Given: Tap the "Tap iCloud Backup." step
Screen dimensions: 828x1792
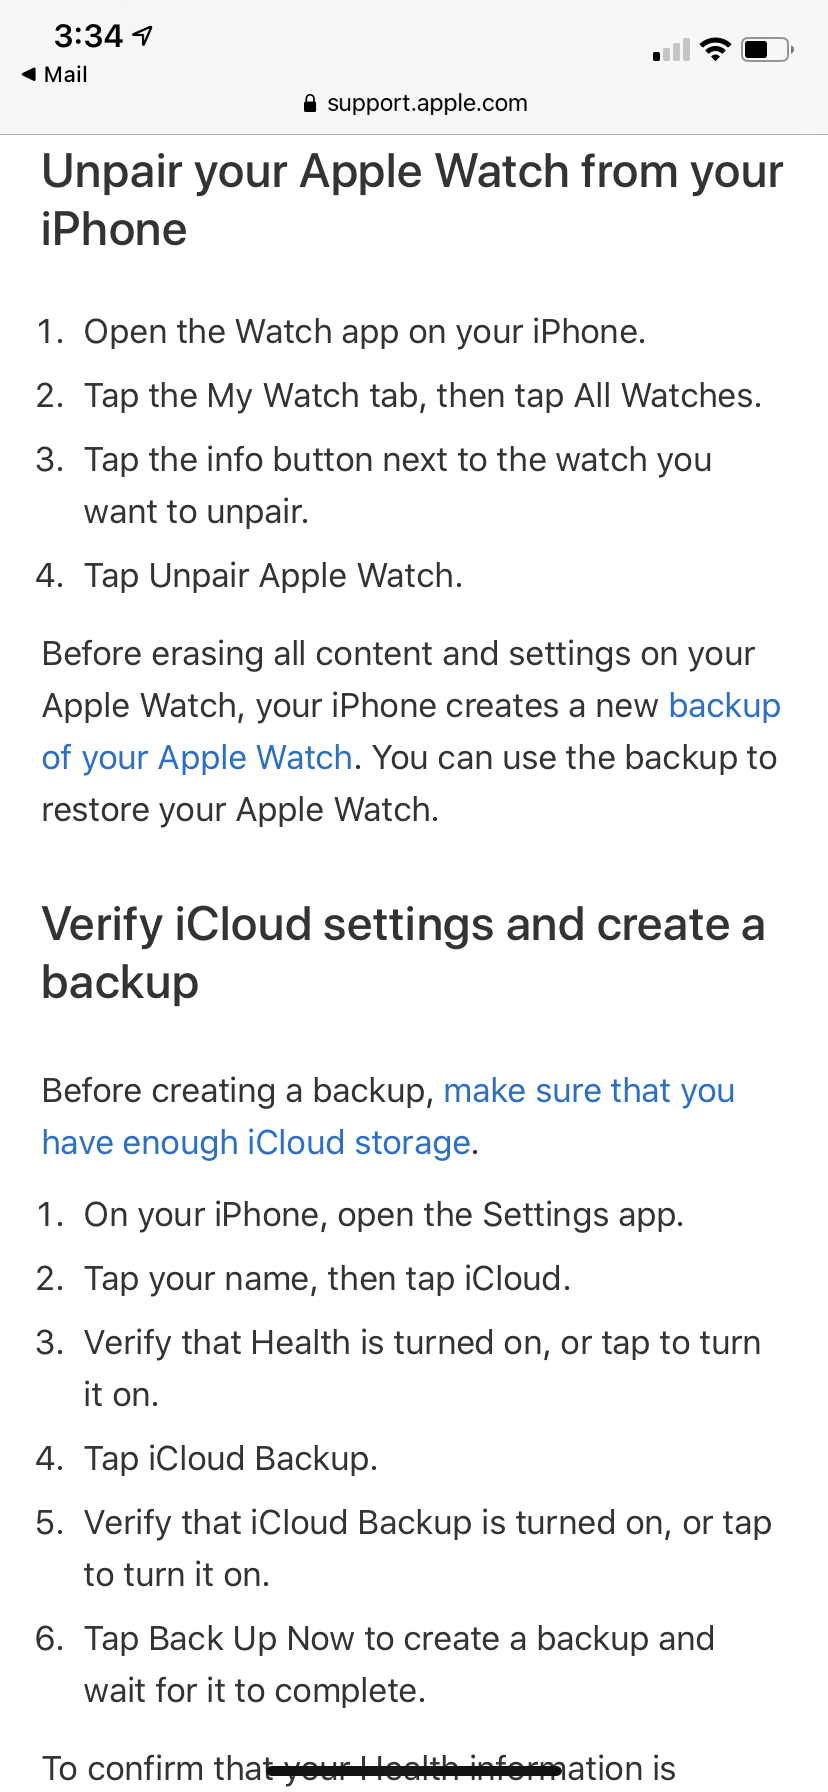Looking at the screenshot, I should 230,1459.
